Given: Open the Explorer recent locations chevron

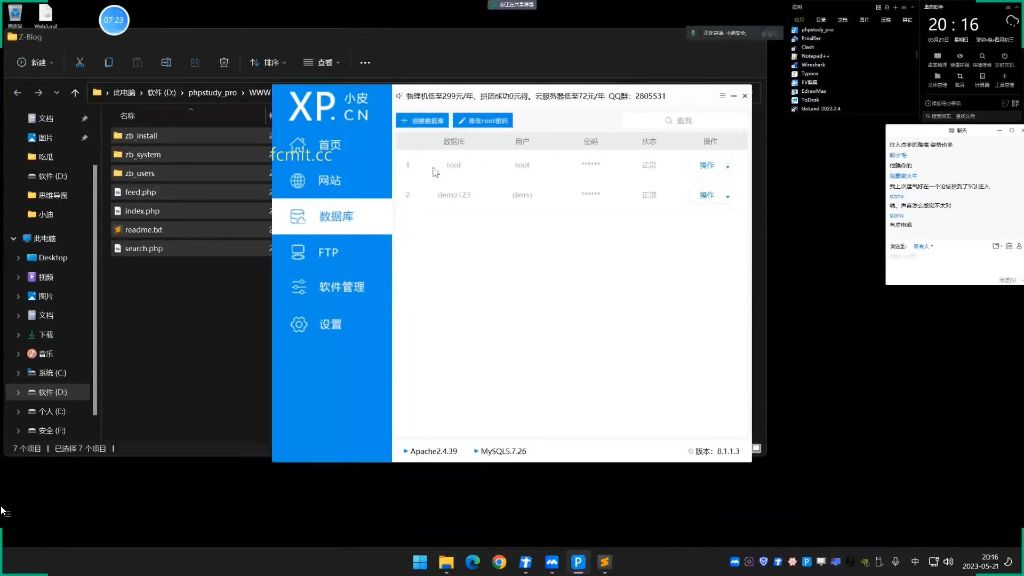Looking at the screenshot, I should [57, 93].
